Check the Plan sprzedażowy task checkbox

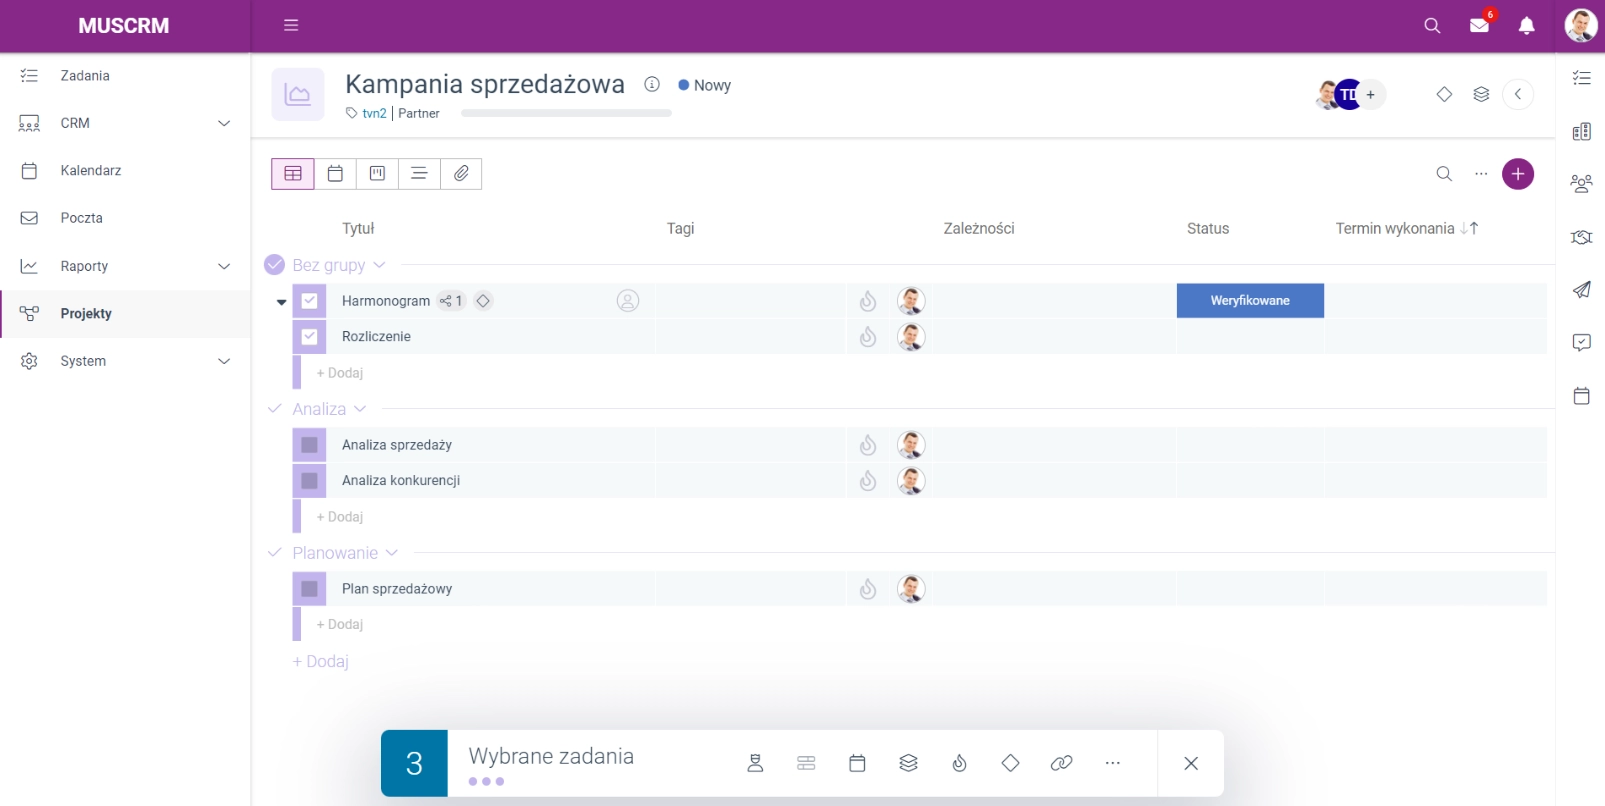pos(309,589)
